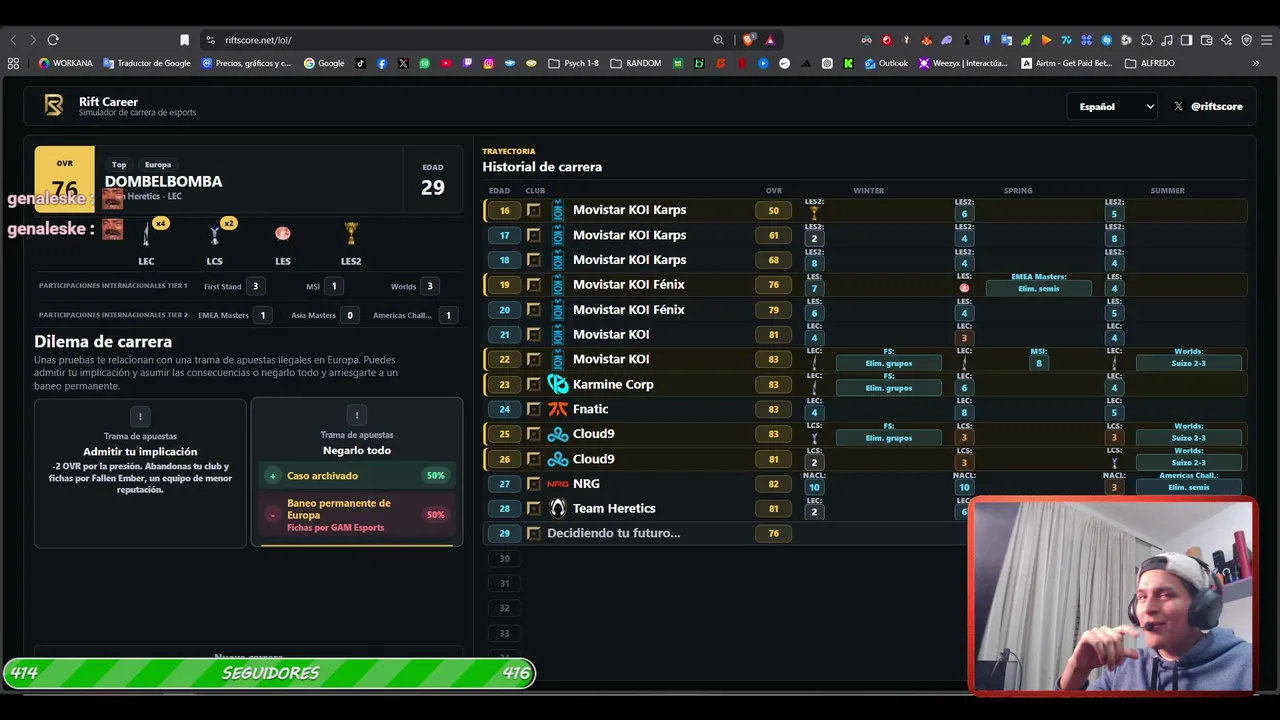Click the rank square icon in age 24 row
The image size is (1280, 720).
534,409
